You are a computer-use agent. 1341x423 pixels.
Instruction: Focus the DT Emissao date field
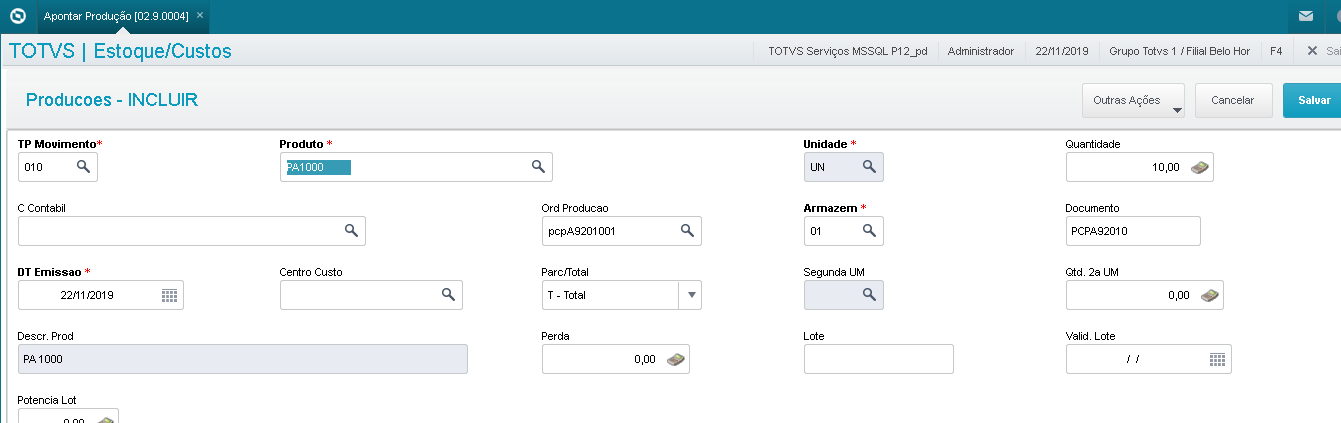[x=101, y=295]
